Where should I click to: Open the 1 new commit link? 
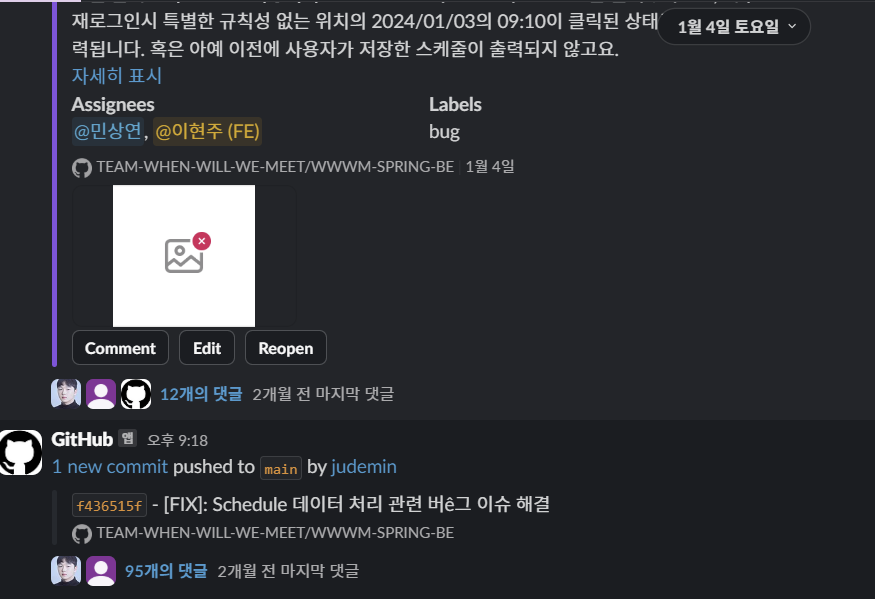pos(110,467)
